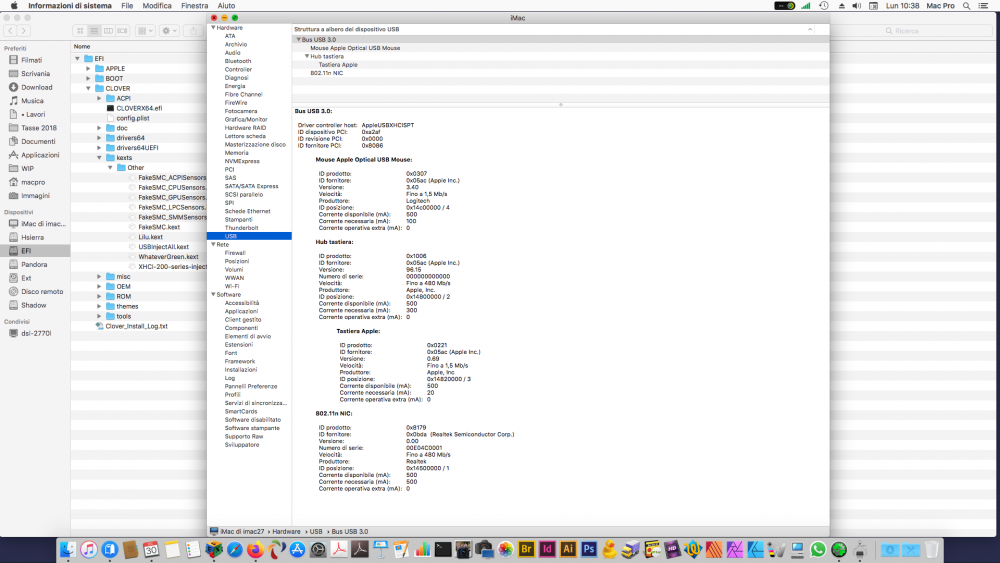
Task: Open the Trash in the dock
Action: [x=931, y=550]
